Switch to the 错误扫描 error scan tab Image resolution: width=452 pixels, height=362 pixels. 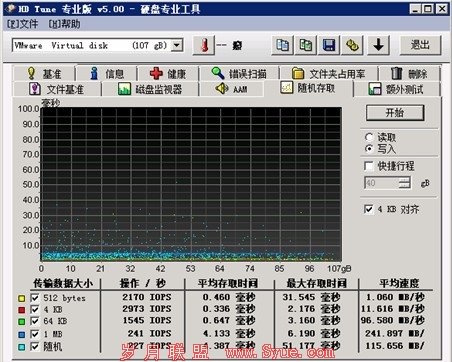point(239,74)
